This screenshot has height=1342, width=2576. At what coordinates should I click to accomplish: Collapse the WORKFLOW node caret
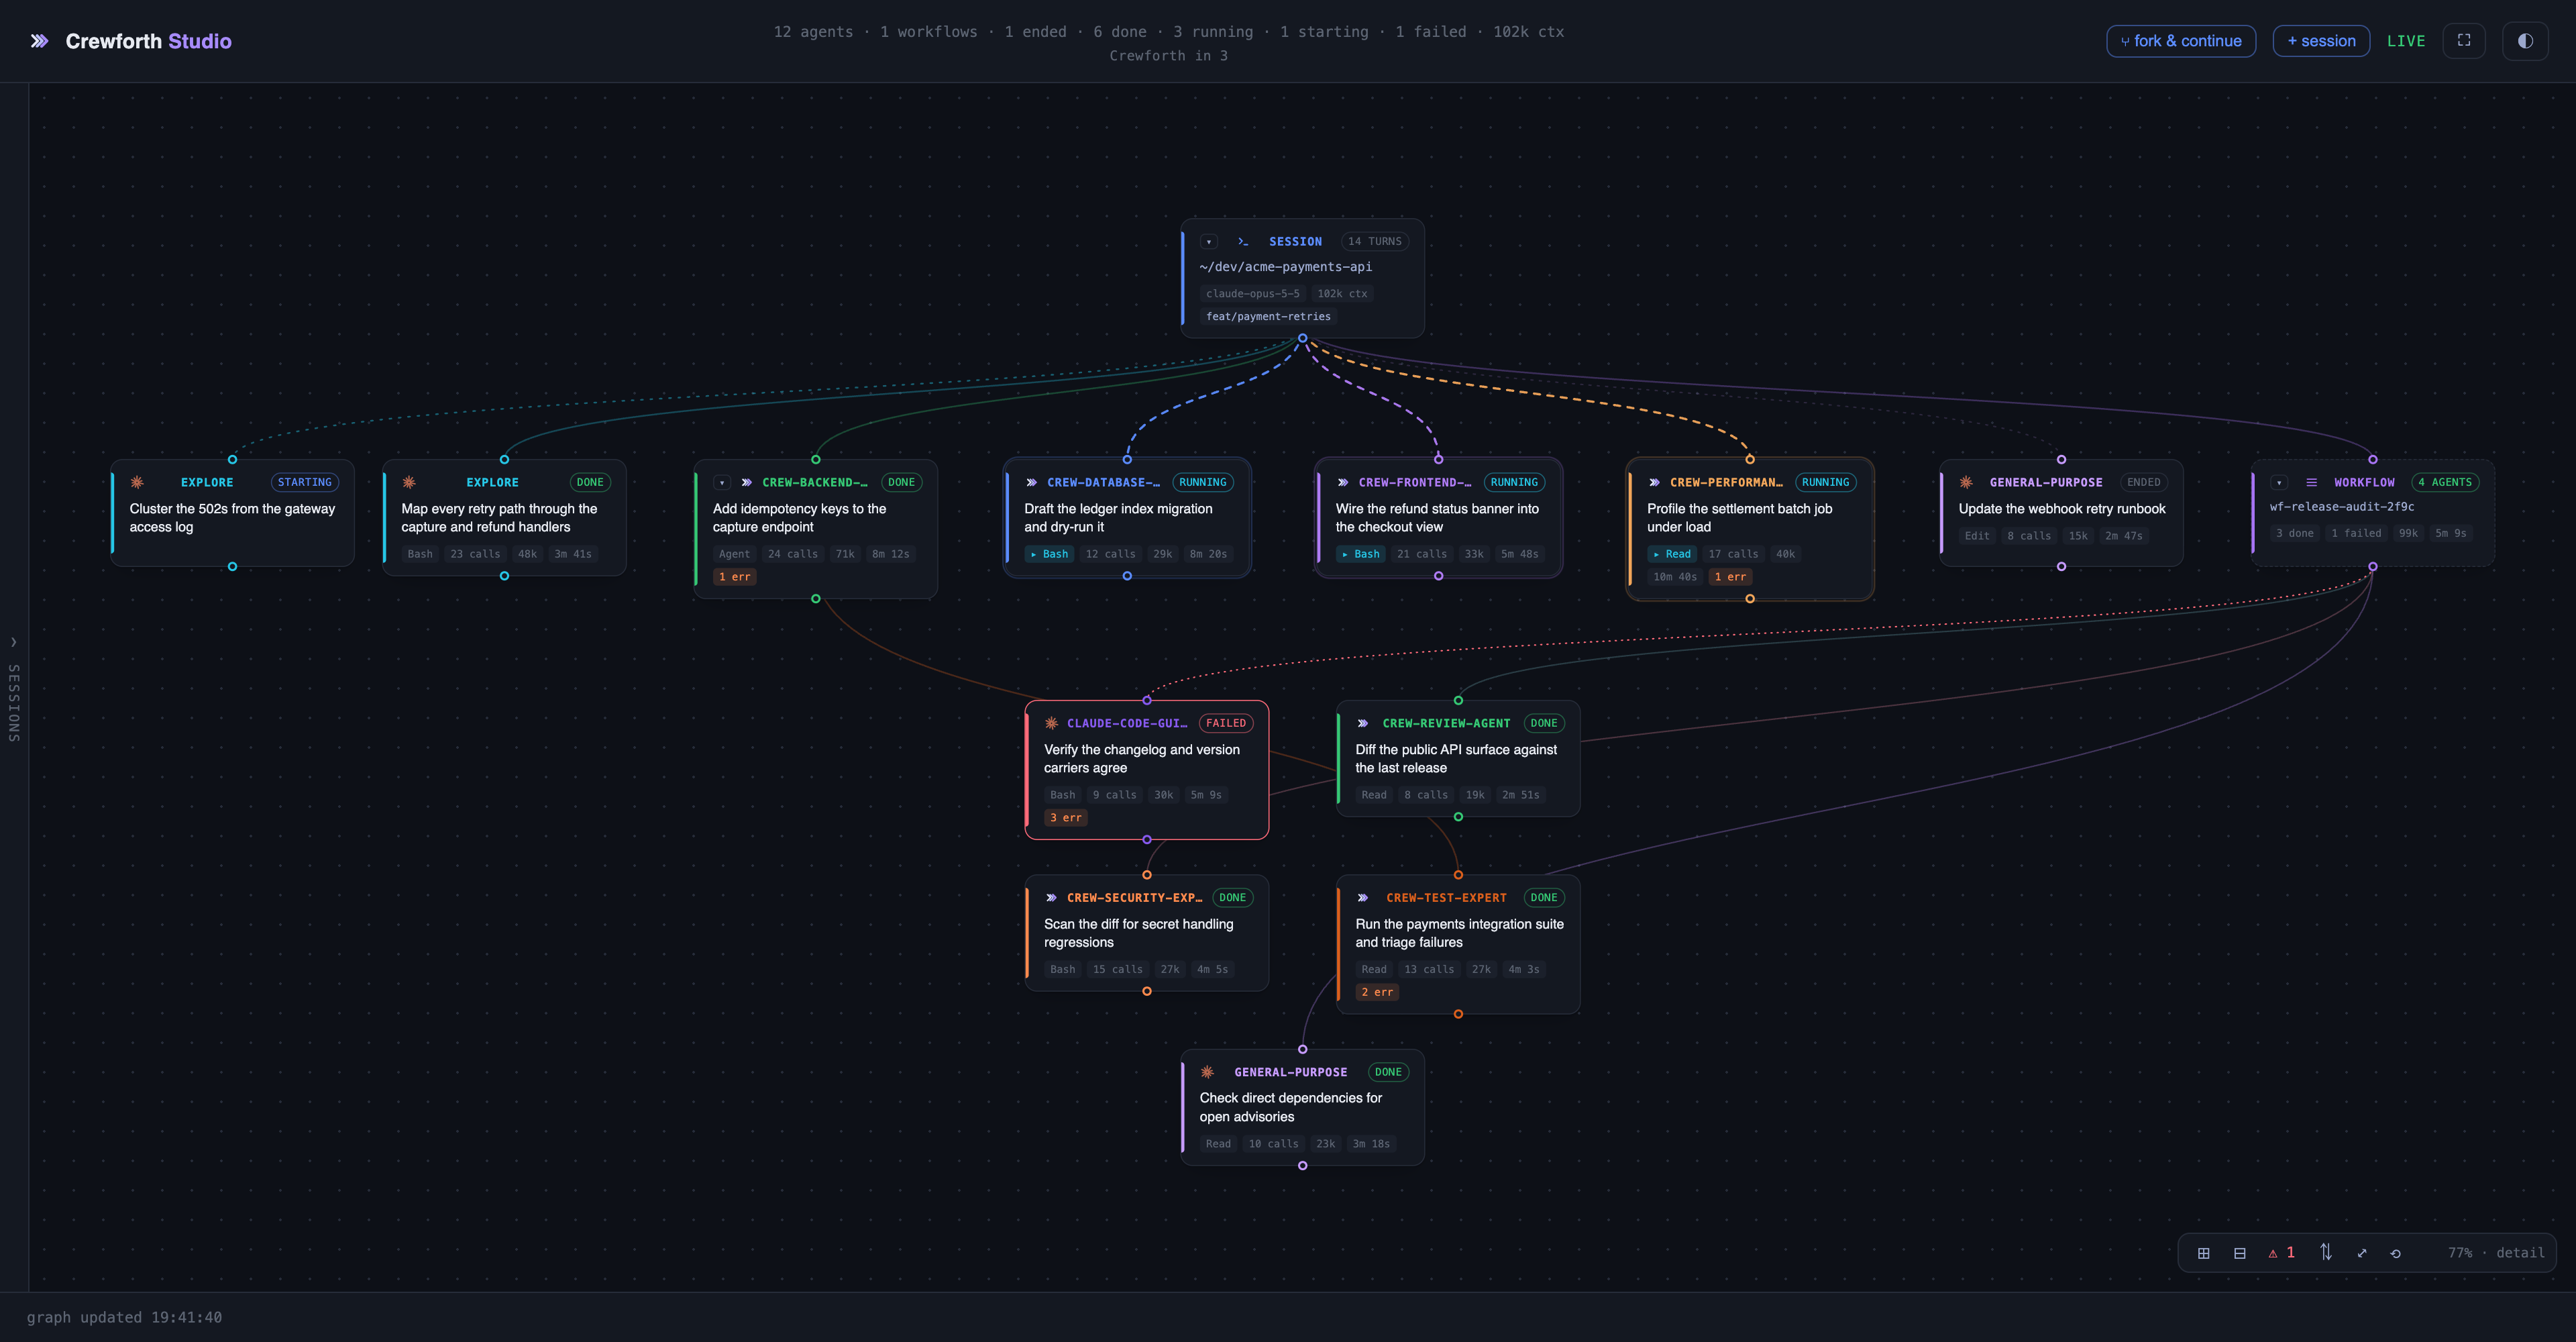coord(2279,483)
